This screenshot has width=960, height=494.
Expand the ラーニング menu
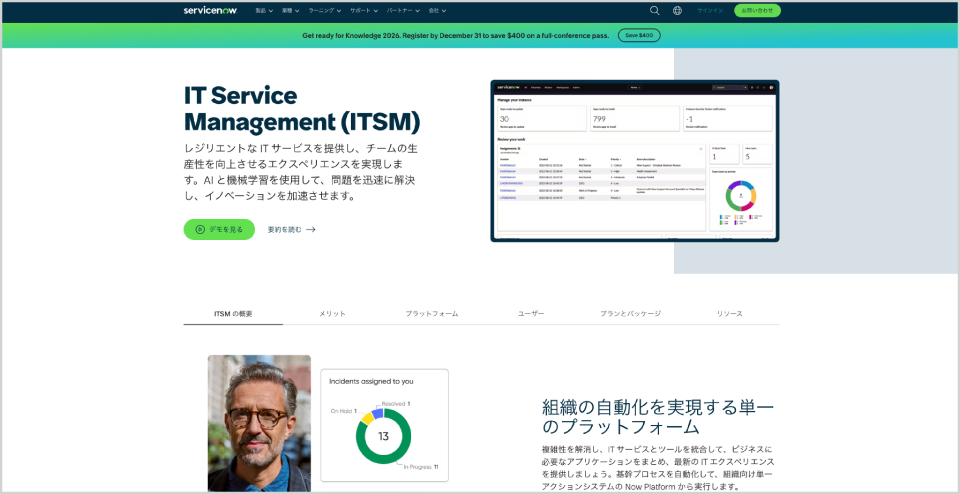(325, 10)
